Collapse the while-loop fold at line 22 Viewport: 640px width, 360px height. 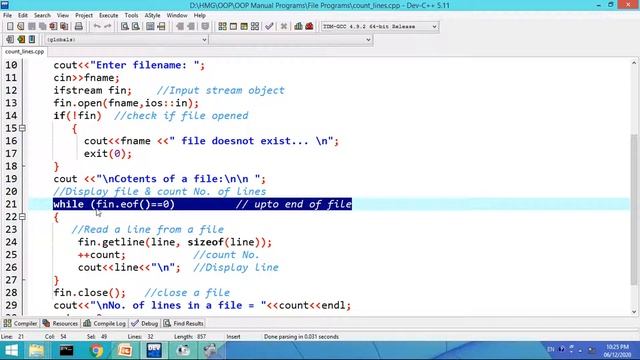pos(22,216)
